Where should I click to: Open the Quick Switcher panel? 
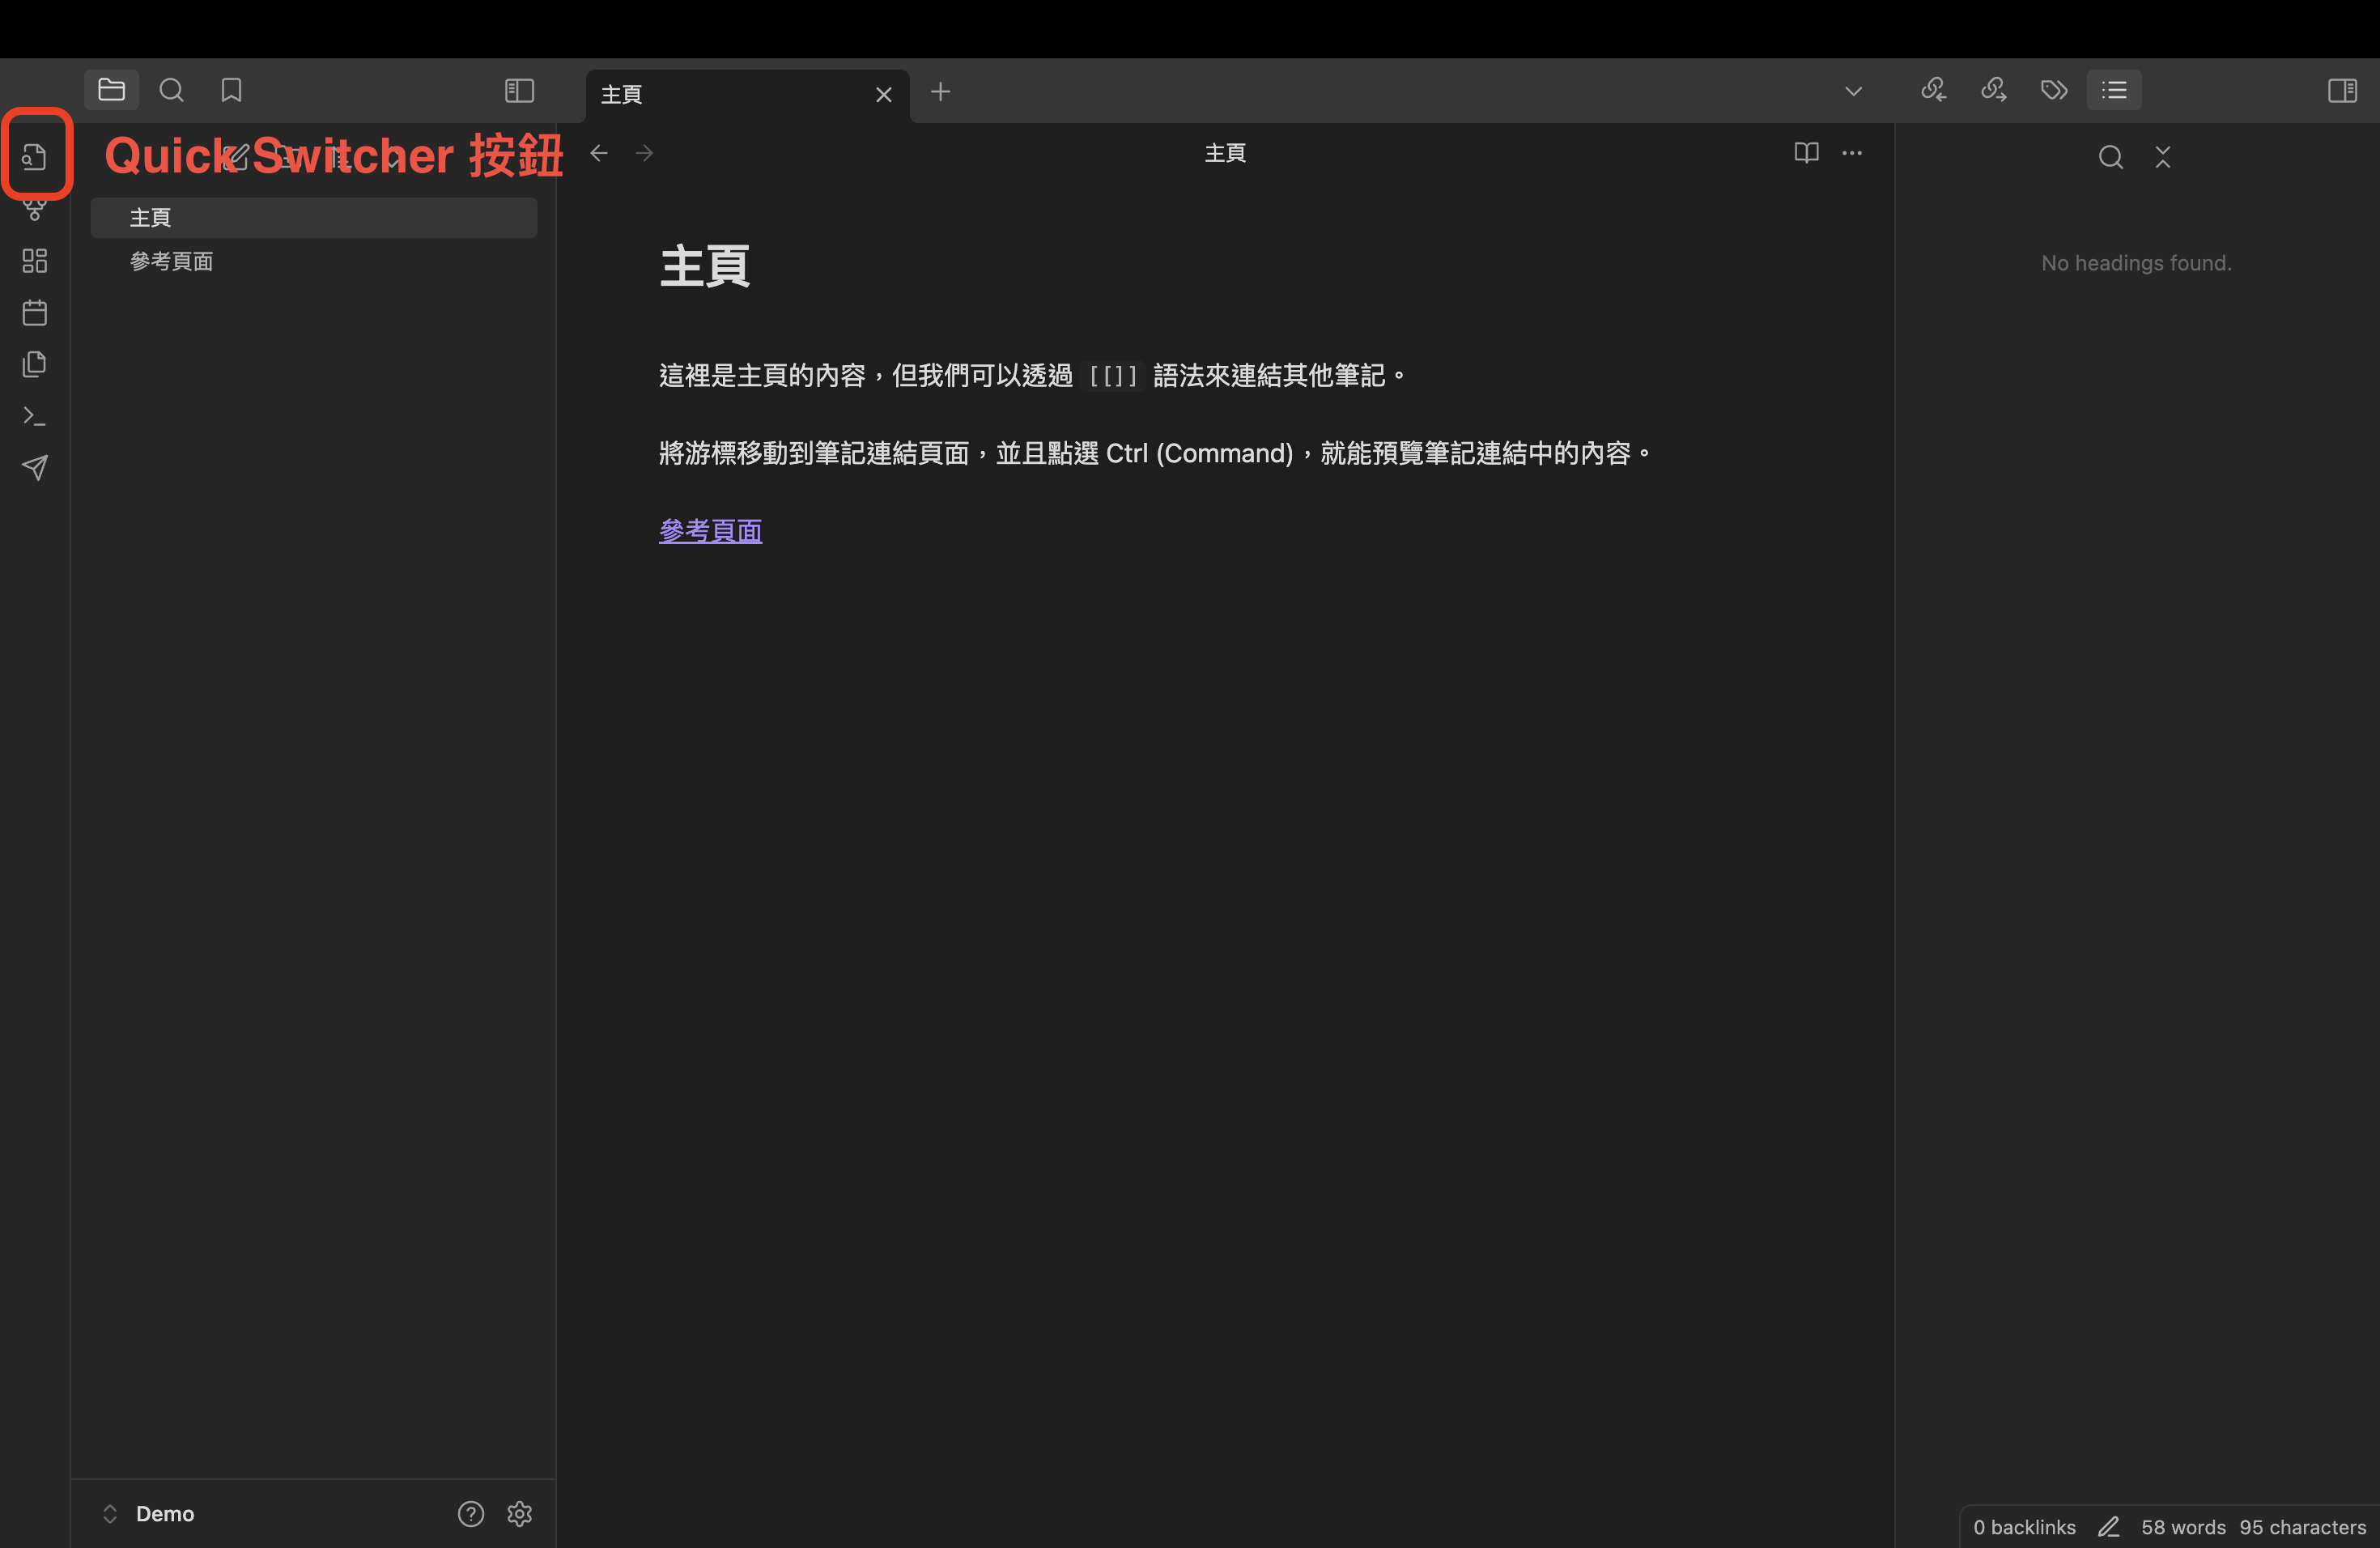point(35,158)
